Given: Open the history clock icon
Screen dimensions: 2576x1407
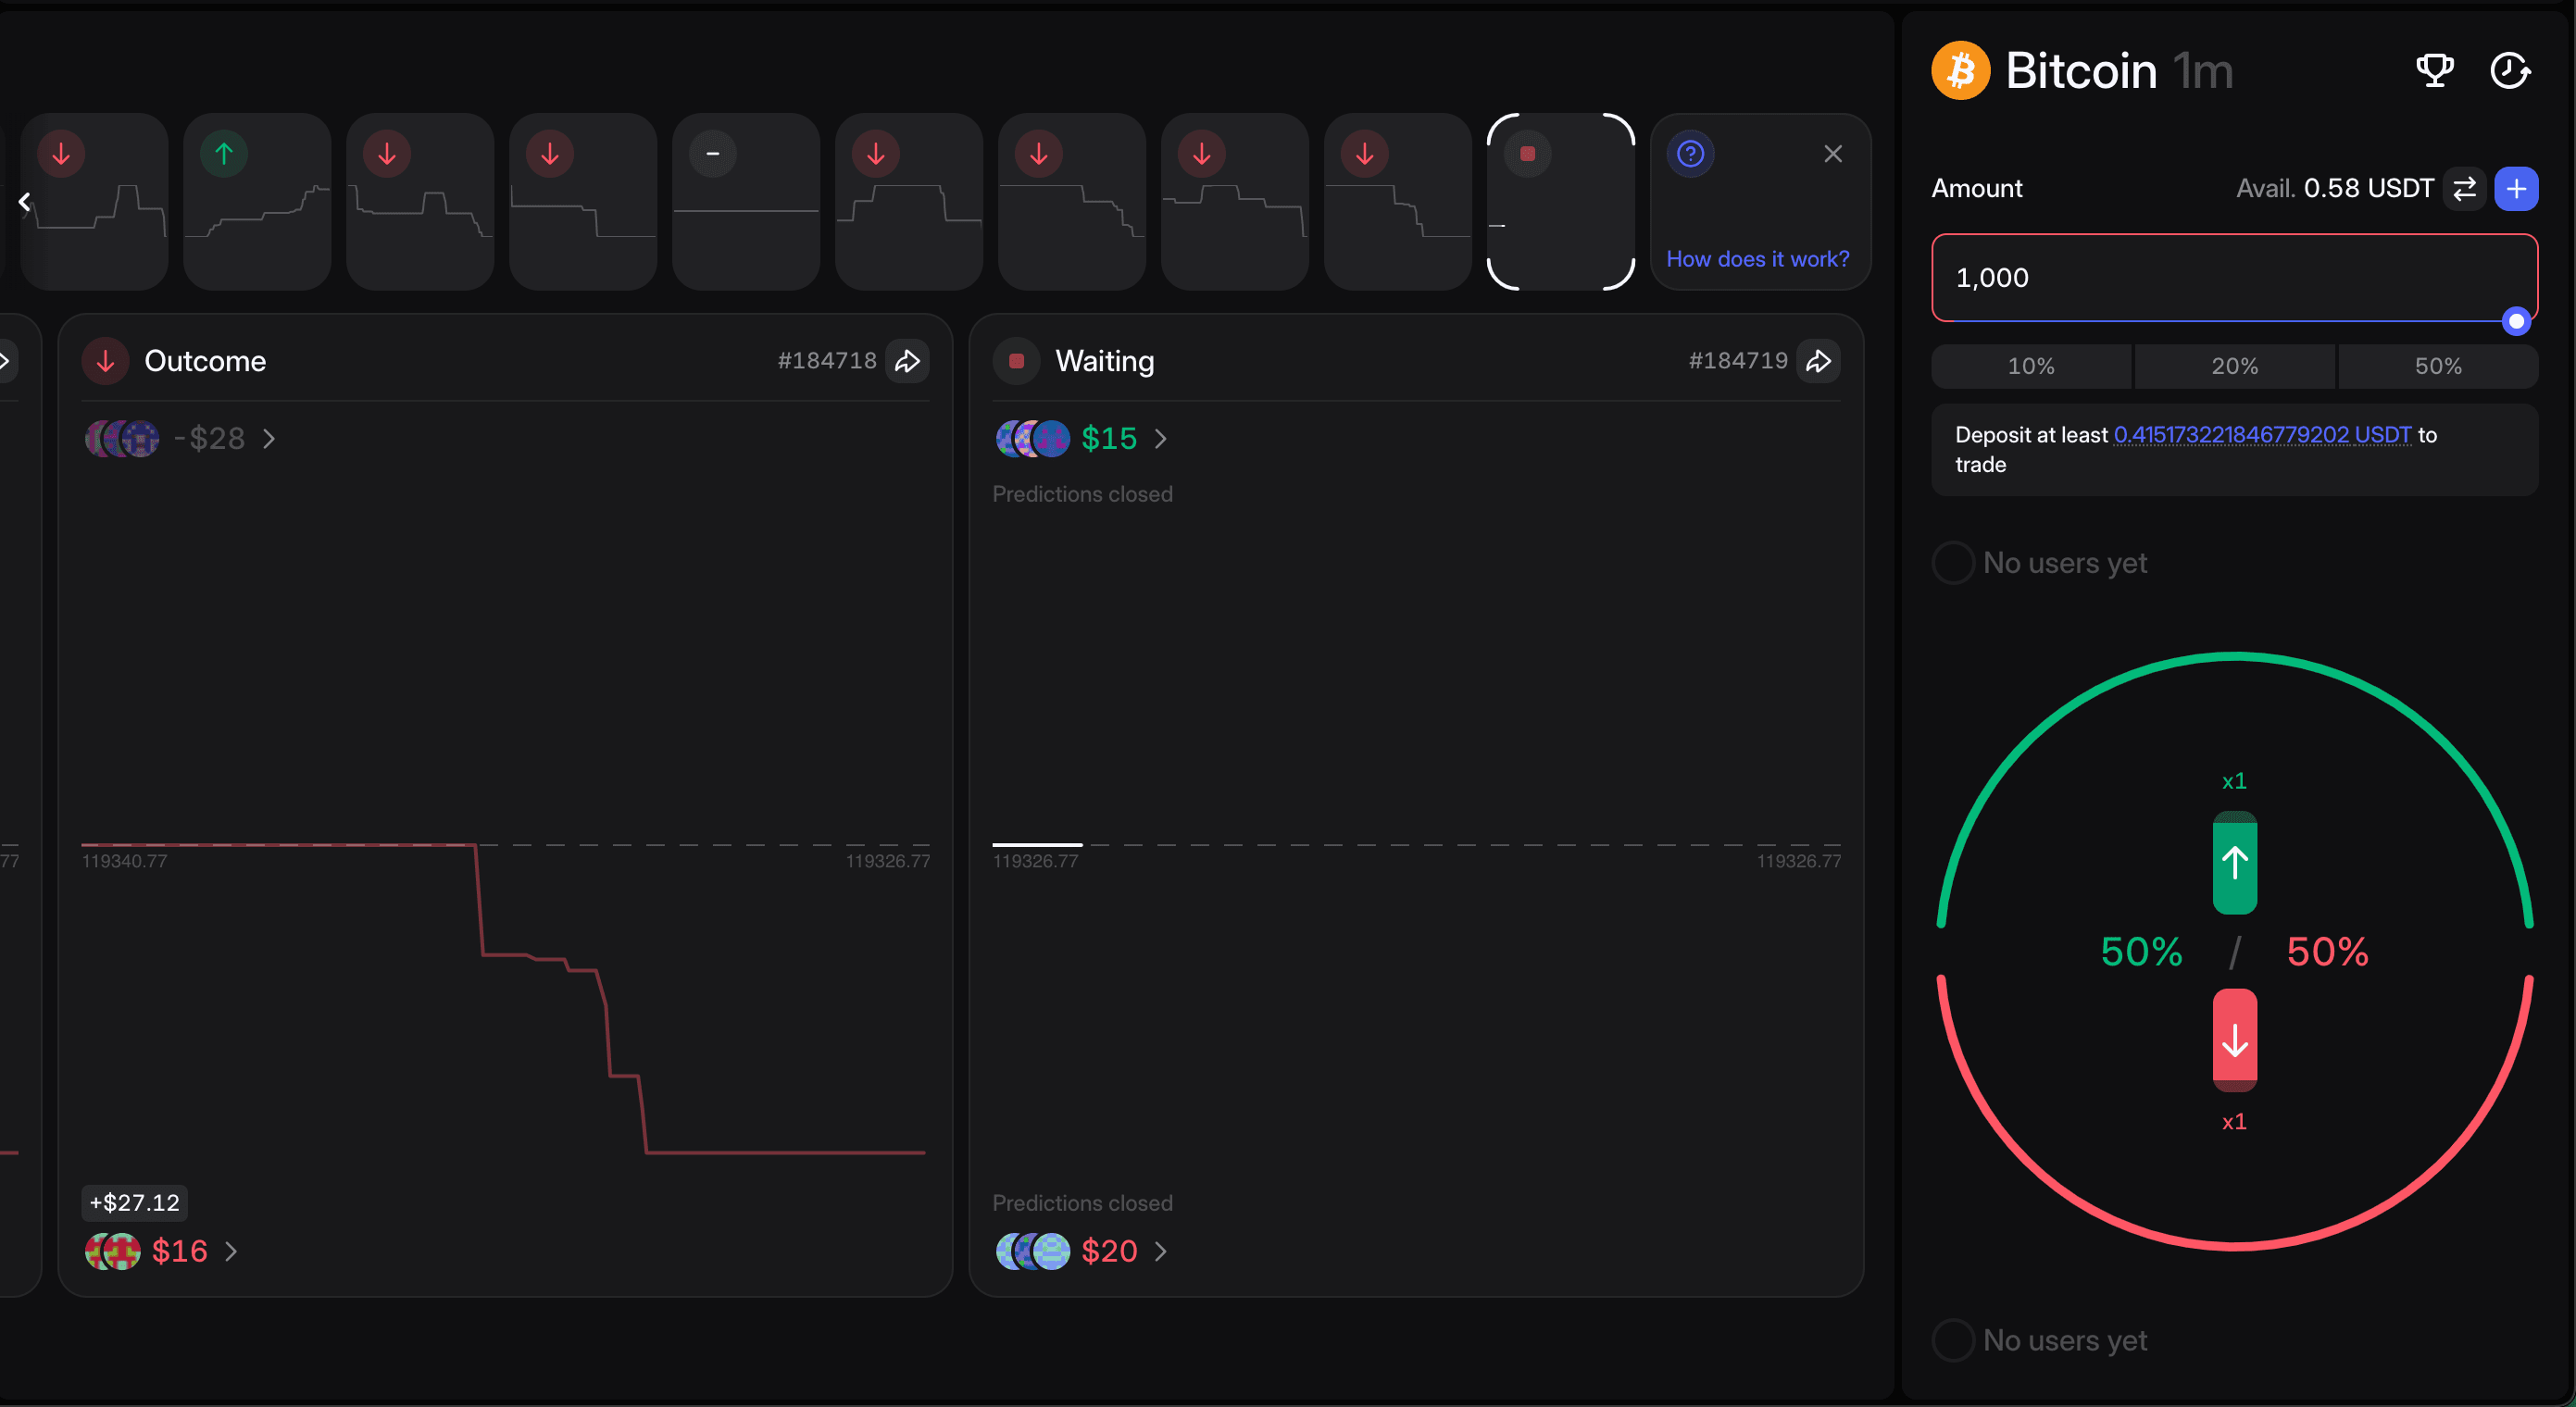Looking at the screenshot, I should coord(2509,71).
